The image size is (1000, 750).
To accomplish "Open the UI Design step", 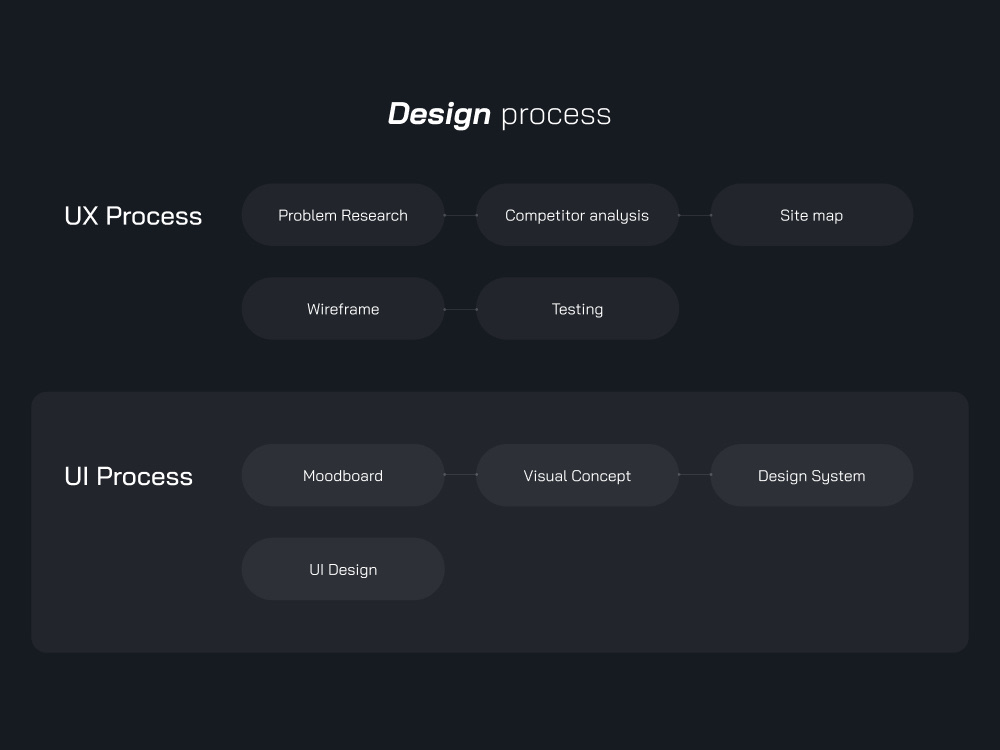I will (343, 569).
